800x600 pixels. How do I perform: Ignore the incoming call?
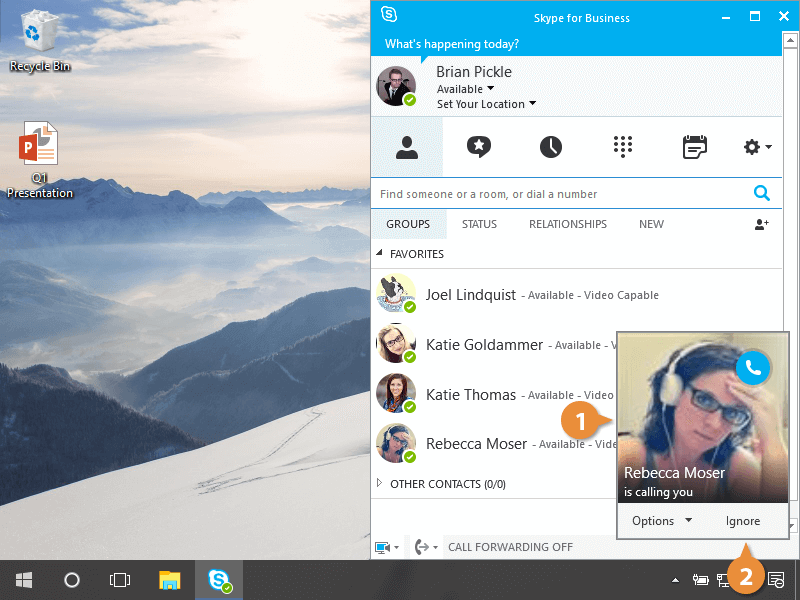(x=743, y=521)
